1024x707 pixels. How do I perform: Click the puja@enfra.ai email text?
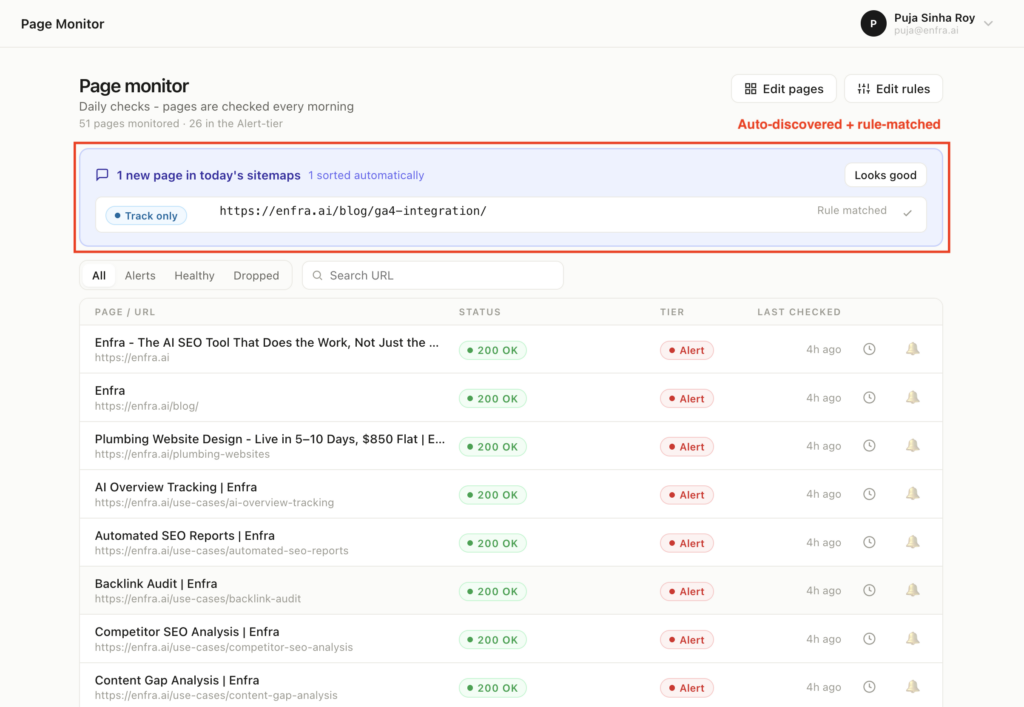[x=926, y=31]
